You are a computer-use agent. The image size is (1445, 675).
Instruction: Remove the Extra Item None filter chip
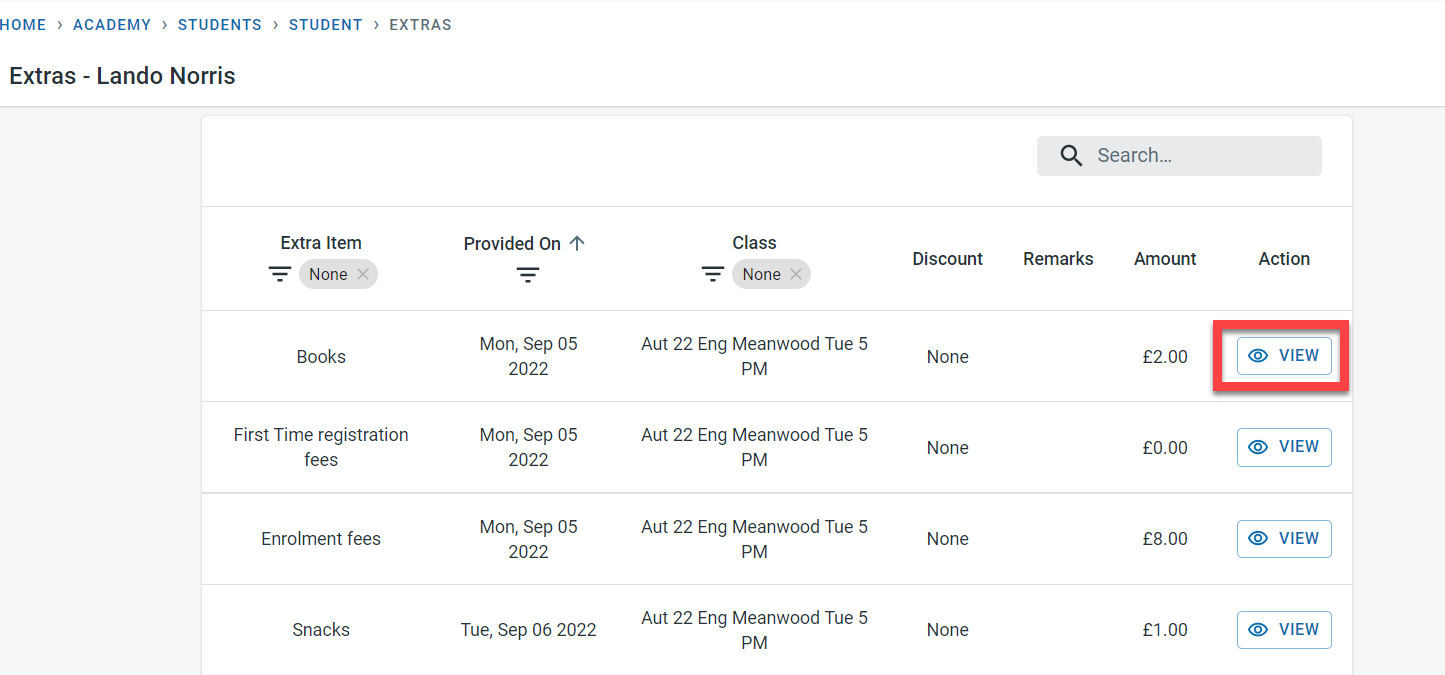(363, 274)
